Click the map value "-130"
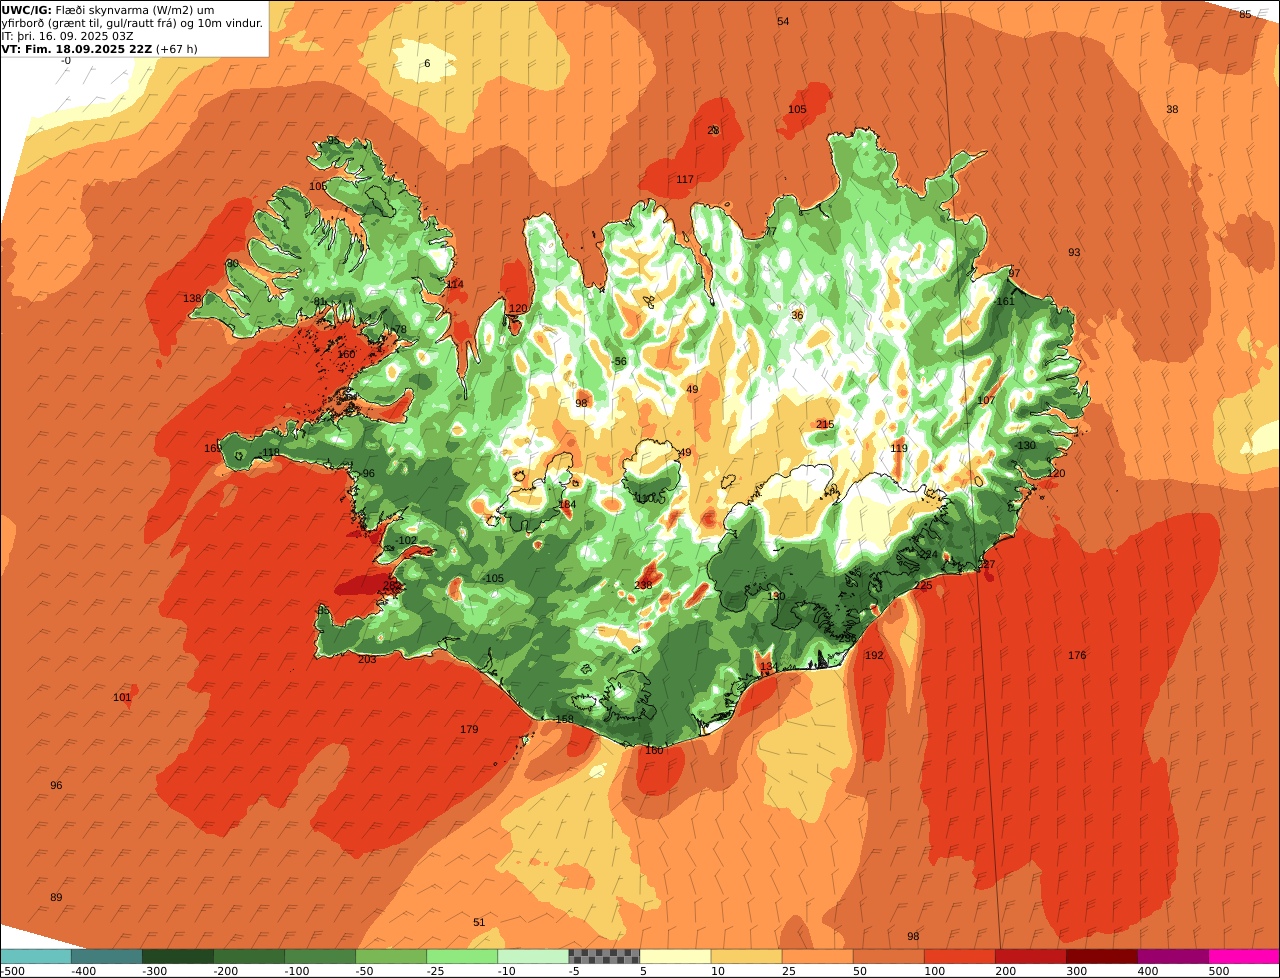Image resolution: width=1280 pixels, height=978 pixels. coord(1025,446)
